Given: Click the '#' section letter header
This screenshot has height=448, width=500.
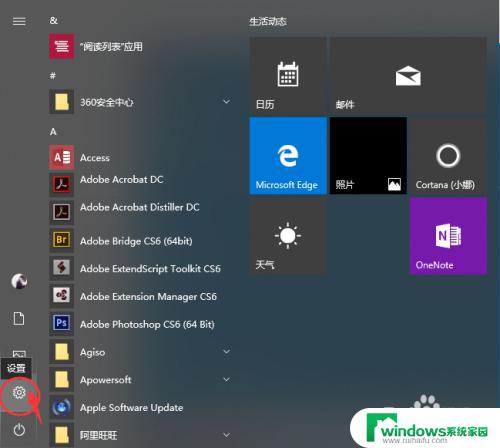Looking at the screenshot, I should coord(53,76).
